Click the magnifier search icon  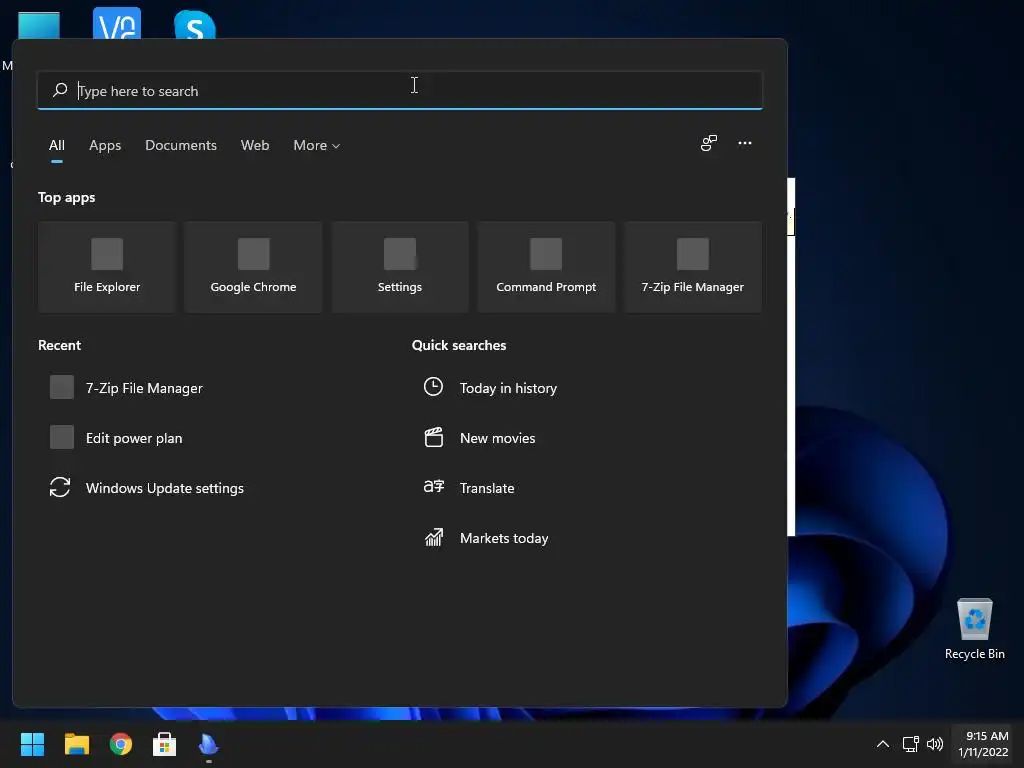pos(60,89)
